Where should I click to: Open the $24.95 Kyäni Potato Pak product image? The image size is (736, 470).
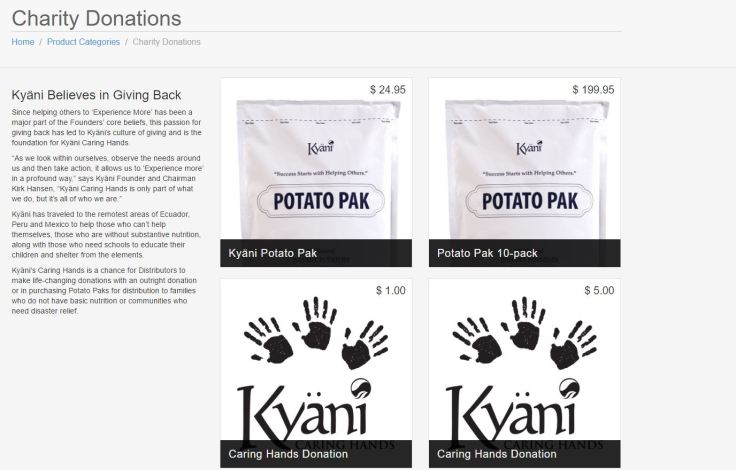[x=316, y=169]
